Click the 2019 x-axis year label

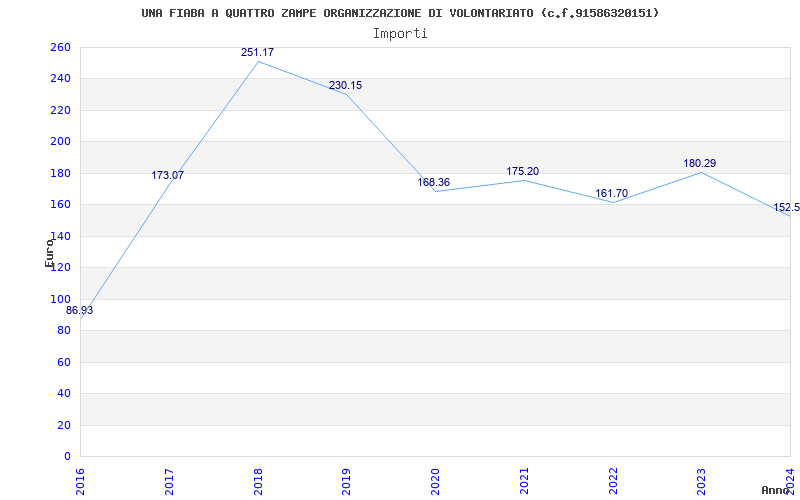[x=346, y=482]
